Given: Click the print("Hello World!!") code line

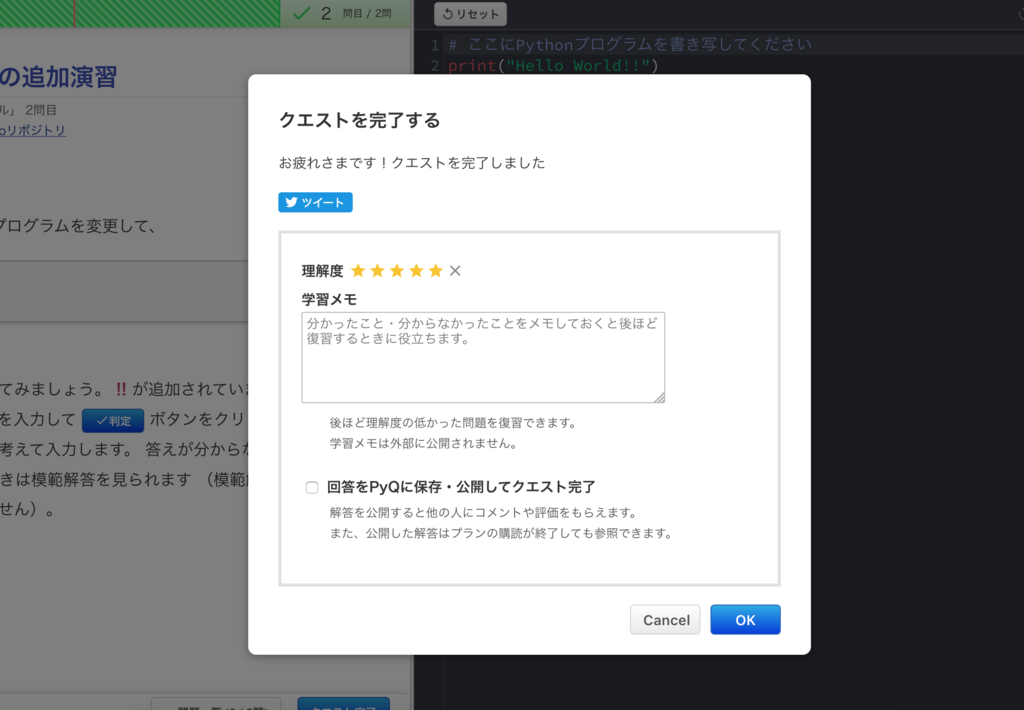Looking at the screenshot, I should click(x=553, y=65).
